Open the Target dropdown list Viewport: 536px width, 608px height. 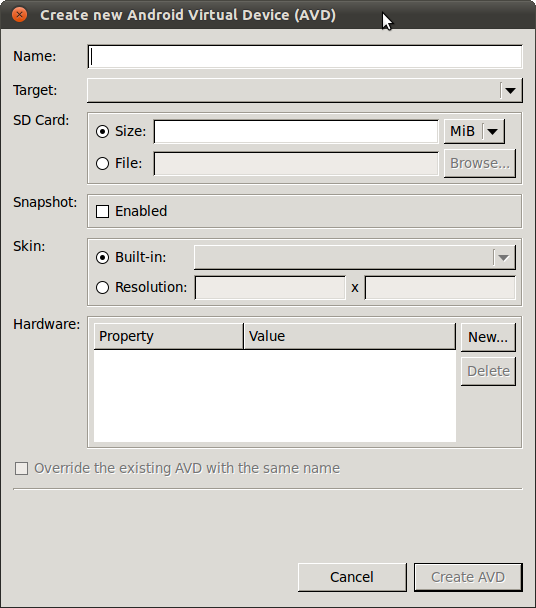pyautogui.click(x=305, y=90)
